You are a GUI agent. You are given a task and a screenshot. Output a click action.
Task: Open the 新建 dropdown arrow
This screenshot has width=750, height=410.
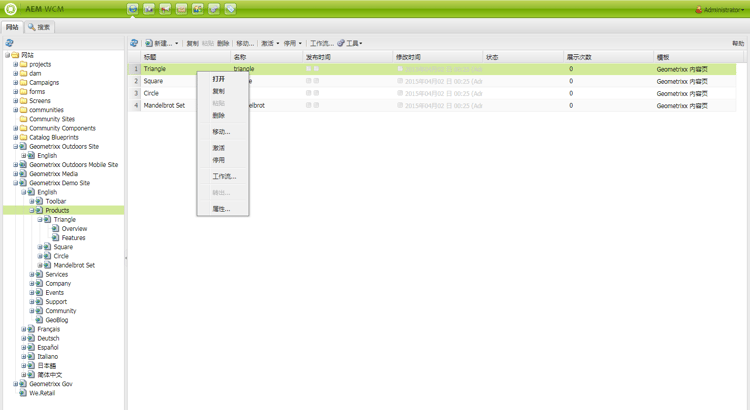[x=176, y=44]
